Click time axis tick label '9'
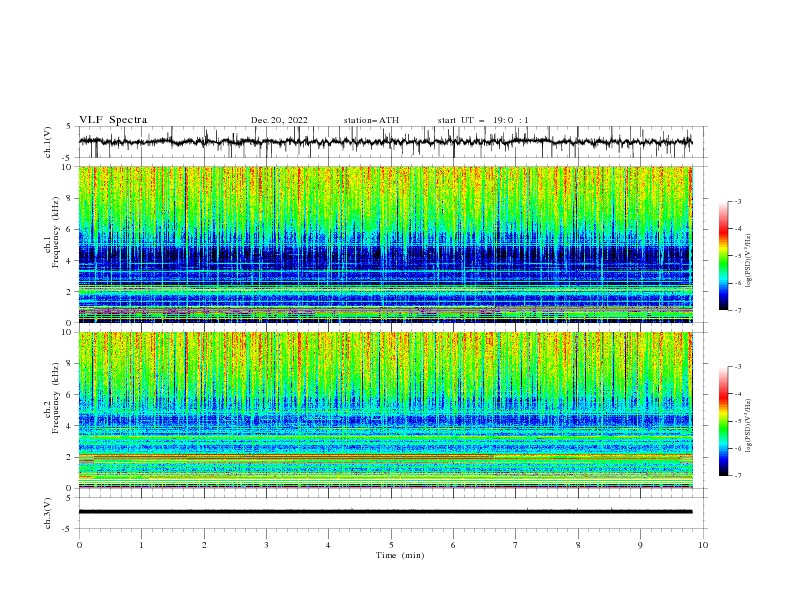Image resolution: width=792 pixels, height=612 pixels. [640, 545]
